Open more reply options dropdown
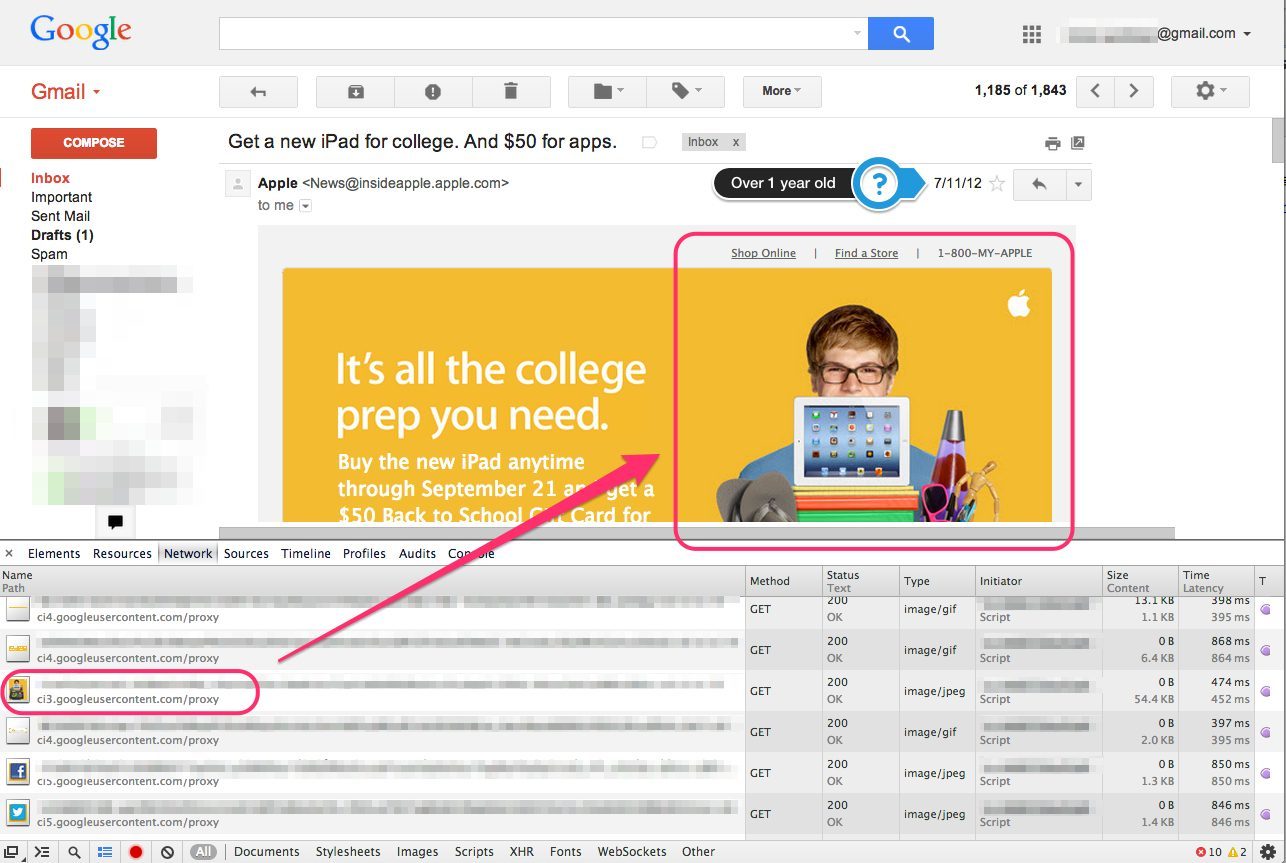 coord(1078,185)
